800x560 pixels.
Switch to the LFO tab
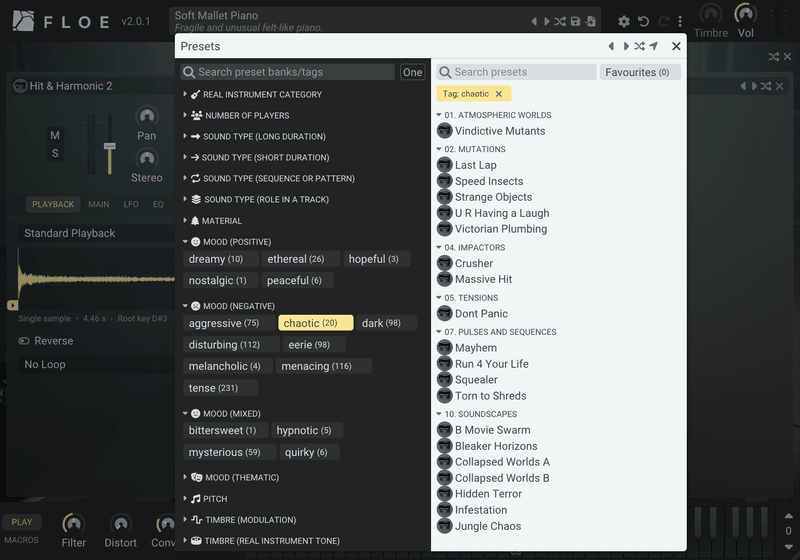tap(131, 205)
